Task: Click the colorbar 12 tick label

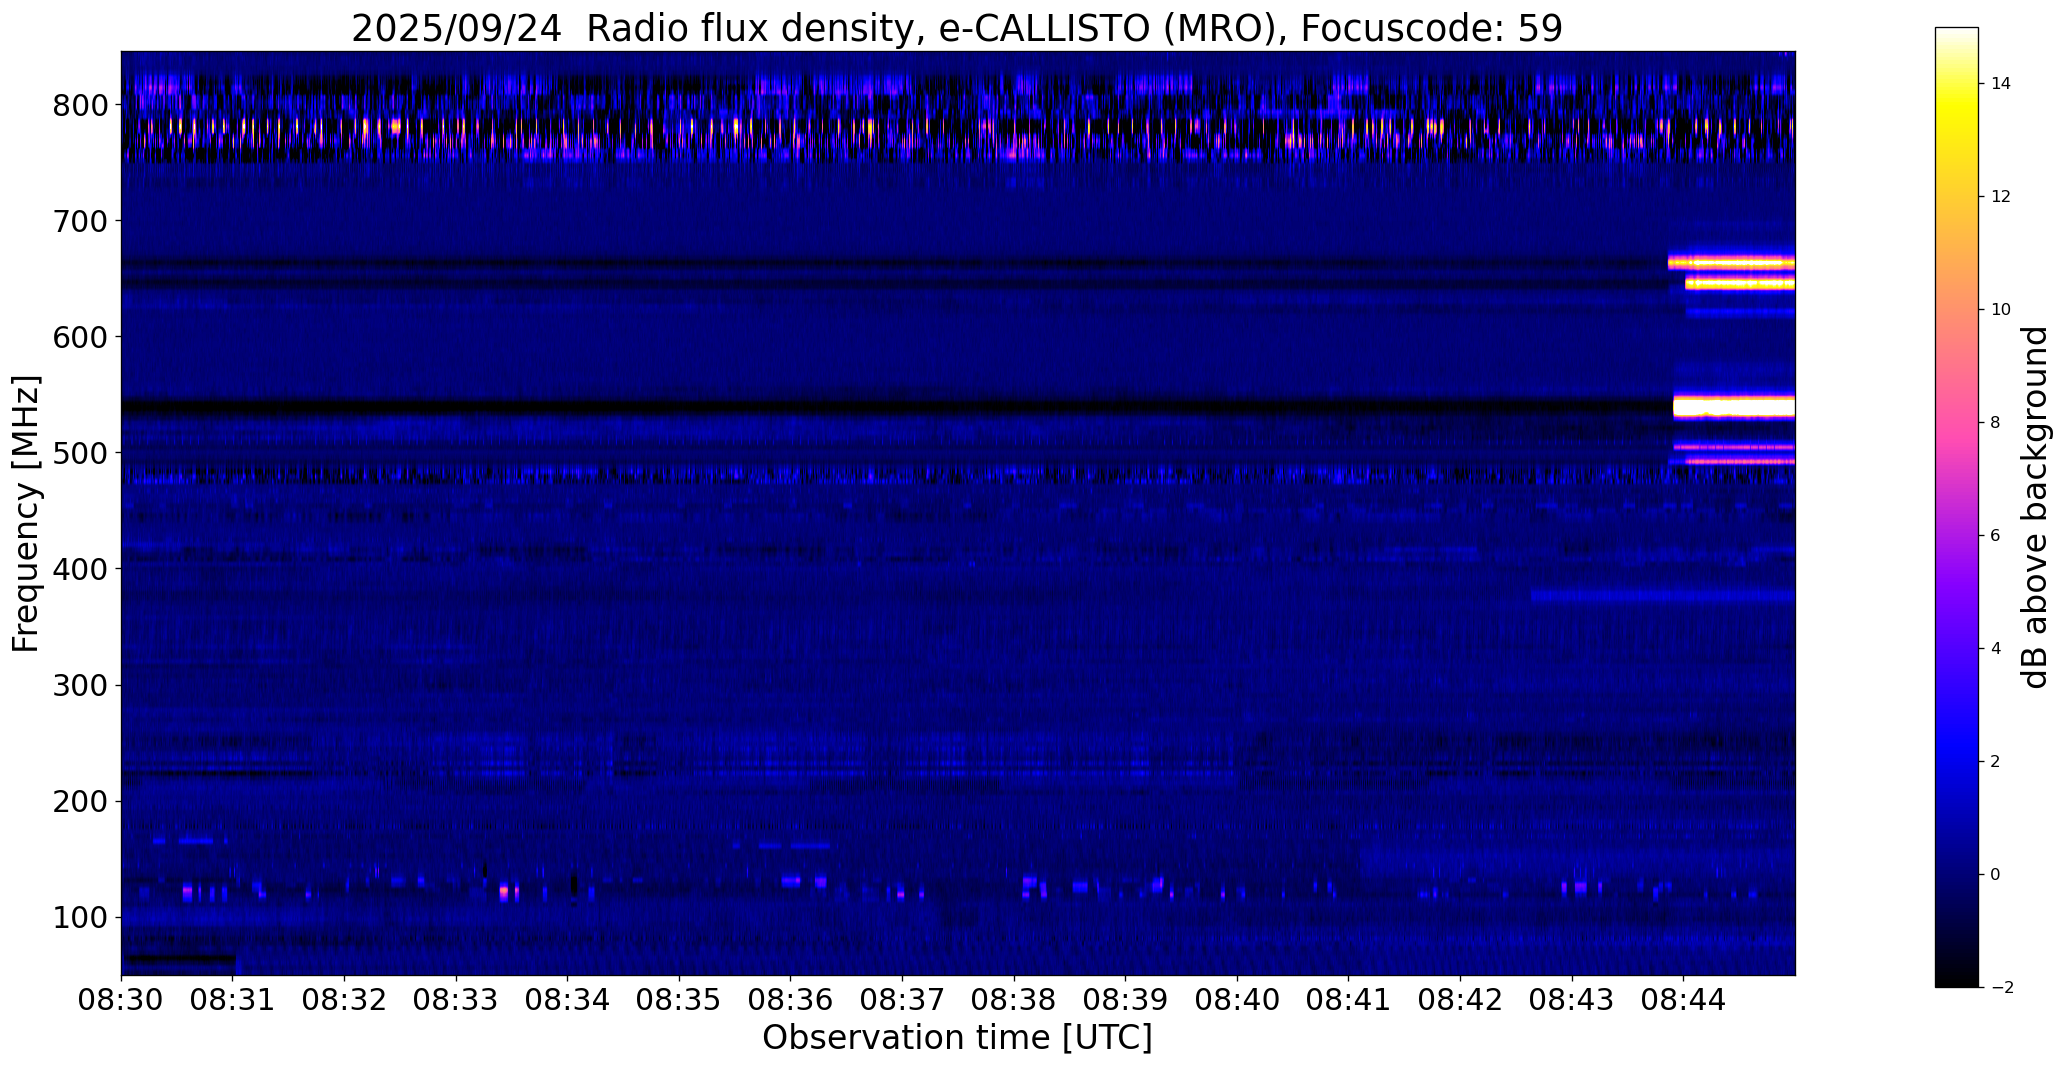Action: (x=2001, y=197)
